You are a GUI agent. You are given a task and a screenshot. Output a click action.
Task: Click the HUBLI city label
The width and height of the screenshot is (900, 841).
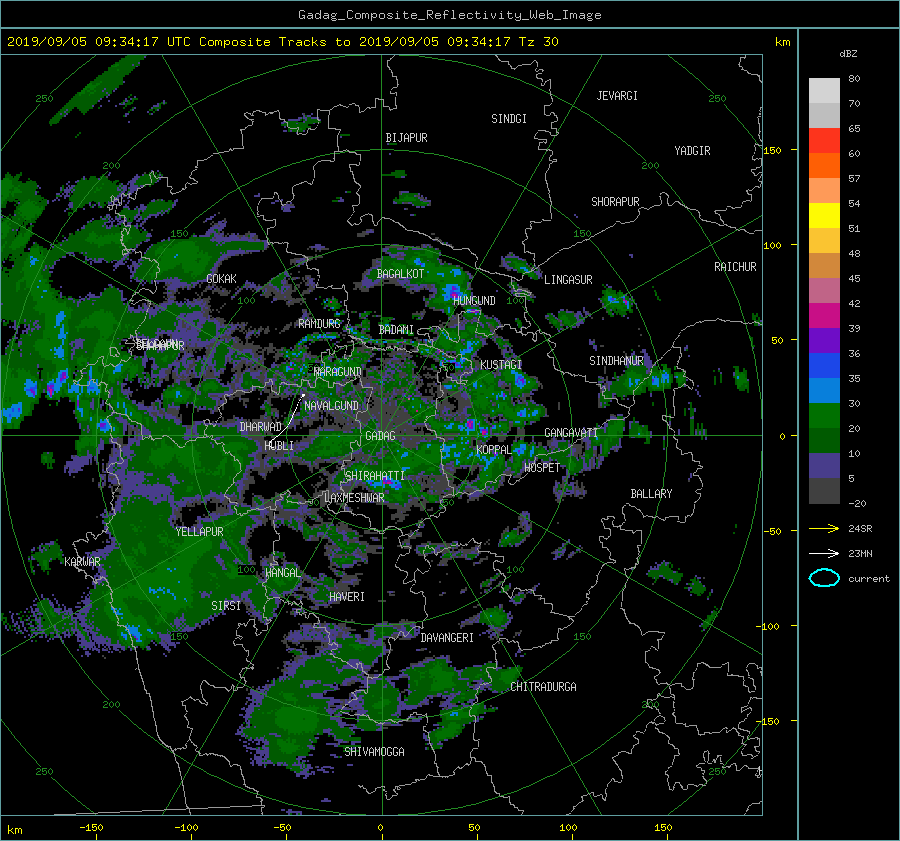pos(279,446)
